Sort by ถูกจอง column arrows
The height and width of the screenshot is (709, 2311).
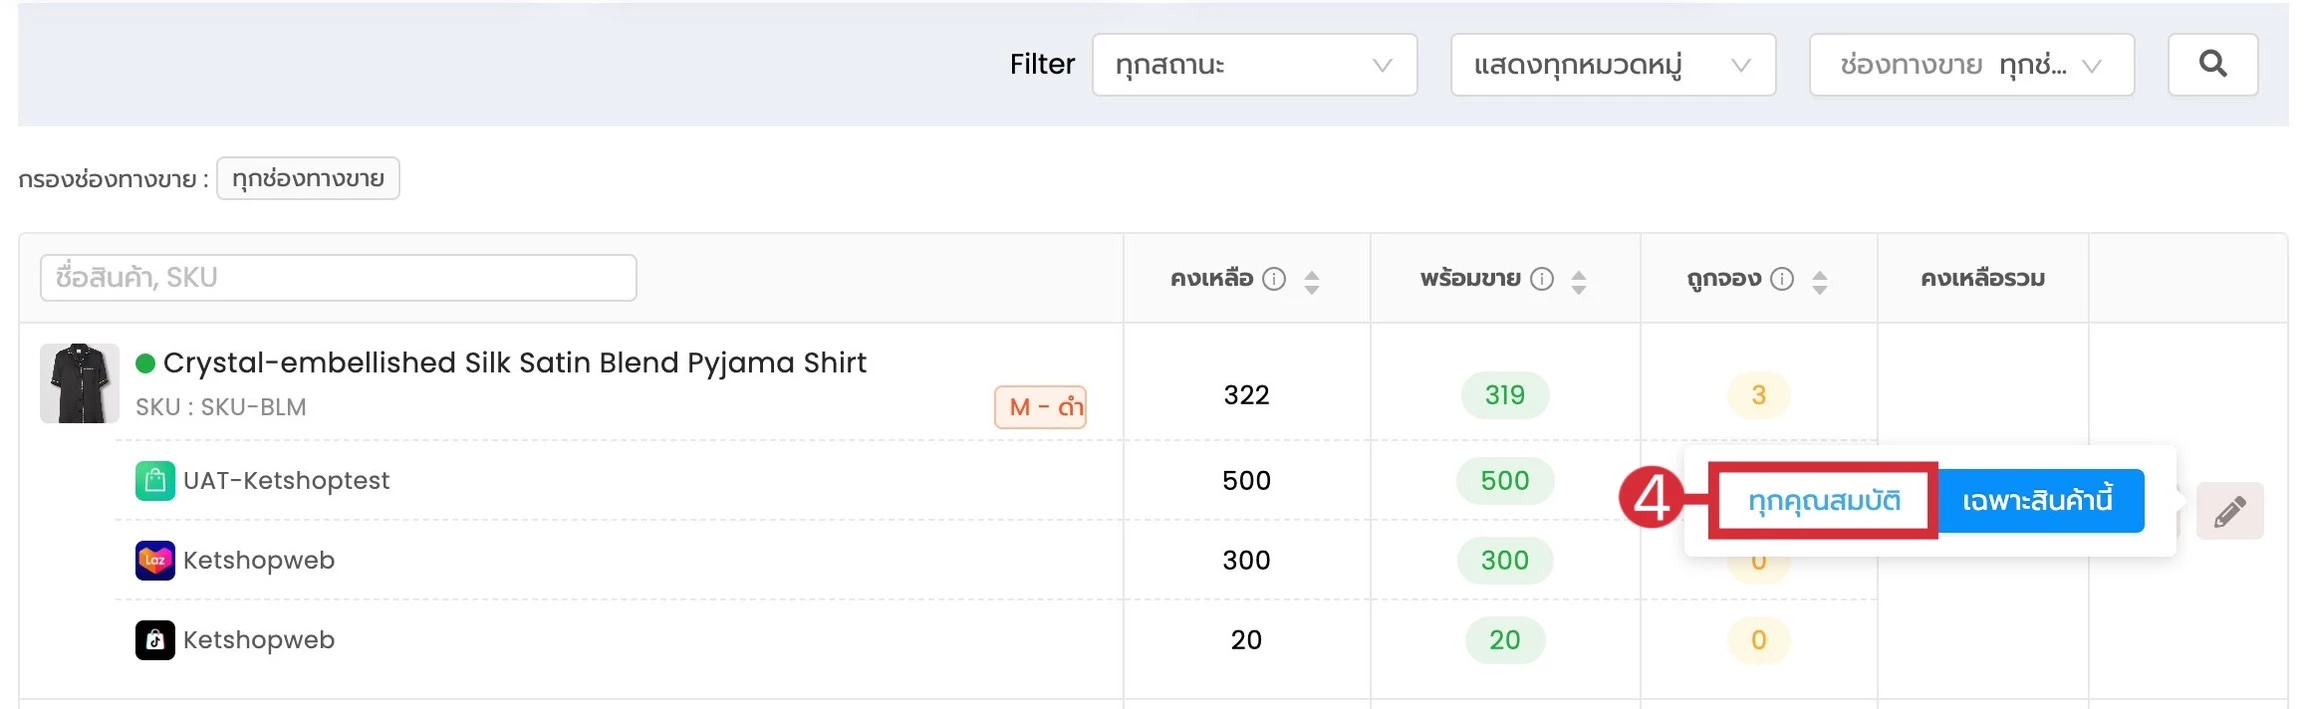click(1820, 283)
